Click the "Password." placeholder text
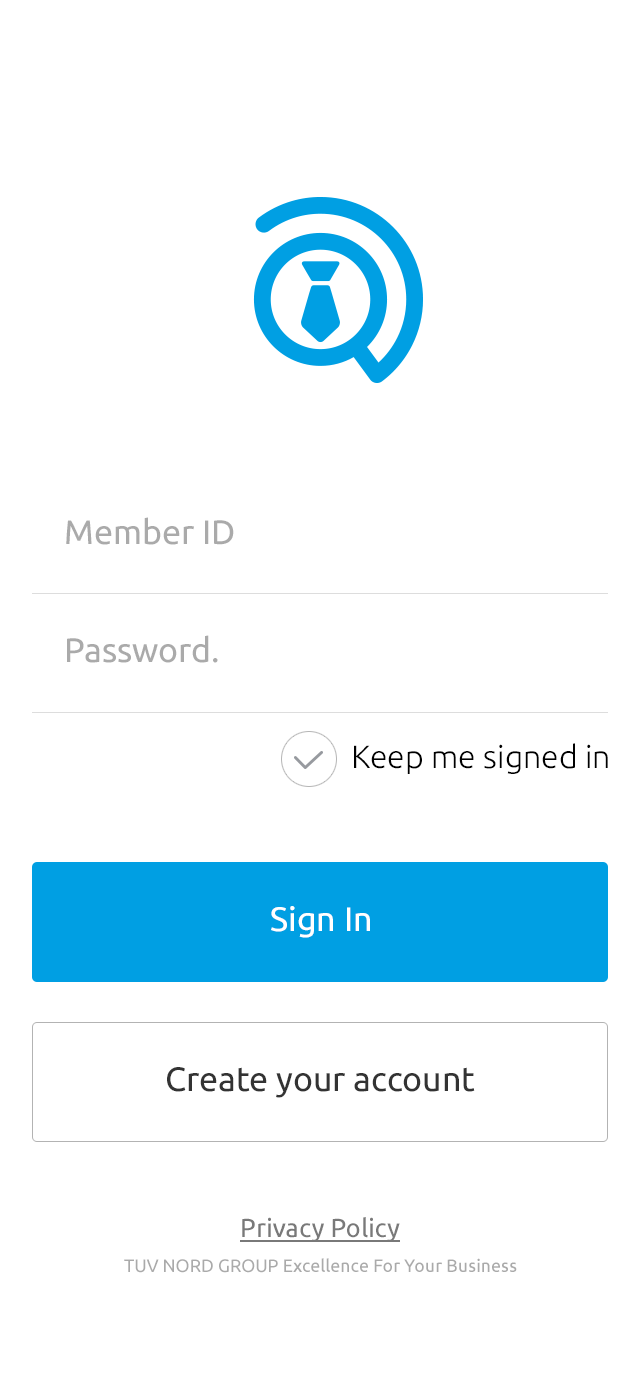Viewport: 640px width, 1387px height. (x=141, y=651)
